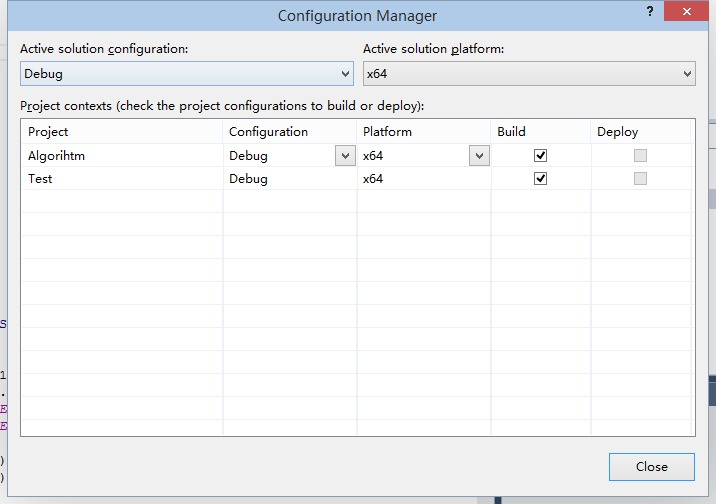Click the Platform column header
The width and height of the screenshot is (716, 504).
387,132
